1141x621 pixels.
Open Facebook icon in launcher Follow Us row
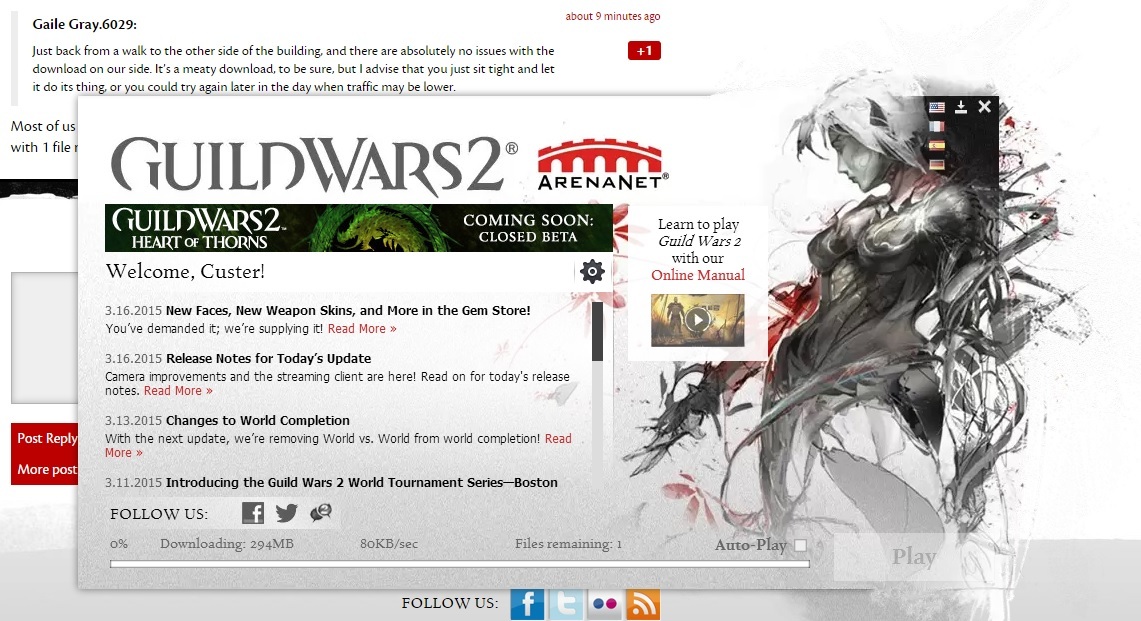pyautogui.click(x=253, y=513)
